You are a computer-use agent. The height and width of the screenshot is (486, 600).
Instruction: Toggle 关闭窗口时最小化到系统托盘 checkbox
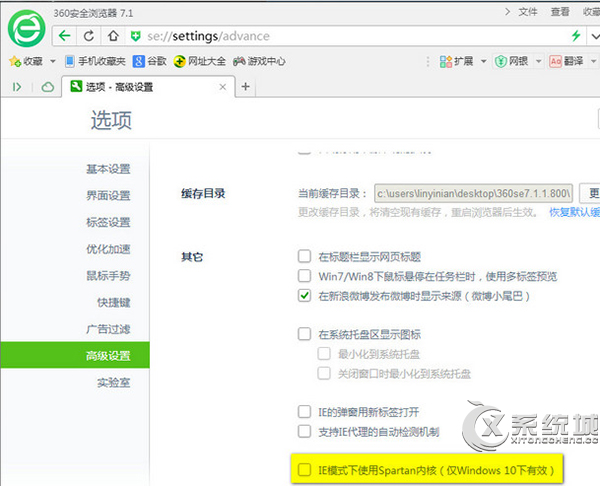324,373
